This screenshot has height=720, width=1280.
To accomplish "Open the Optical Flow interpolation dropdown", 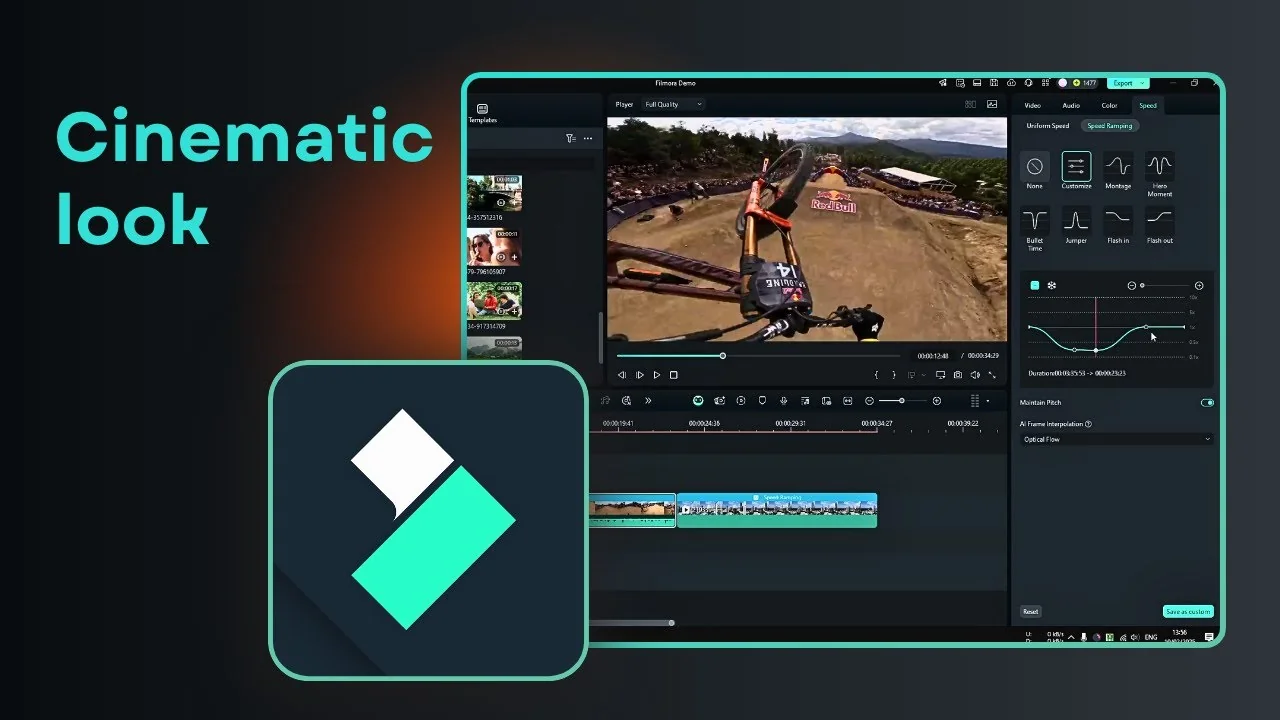I will coord(1115,438).
